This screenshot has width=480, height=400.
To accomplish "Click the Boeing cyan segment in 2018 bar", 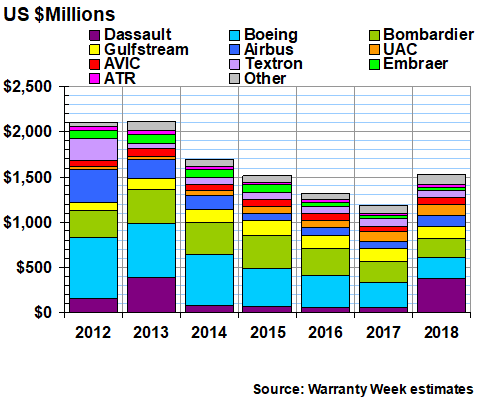I will click(x=441, y=268).
